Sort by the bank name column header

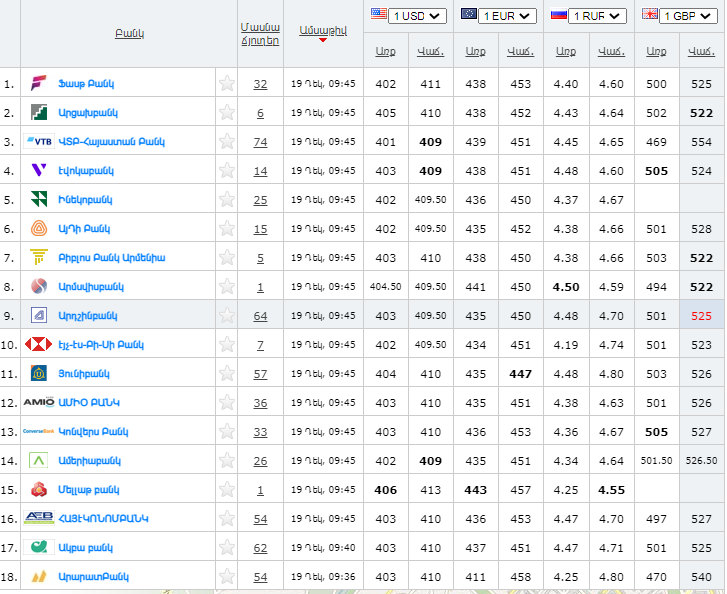[x=129, y=33]
